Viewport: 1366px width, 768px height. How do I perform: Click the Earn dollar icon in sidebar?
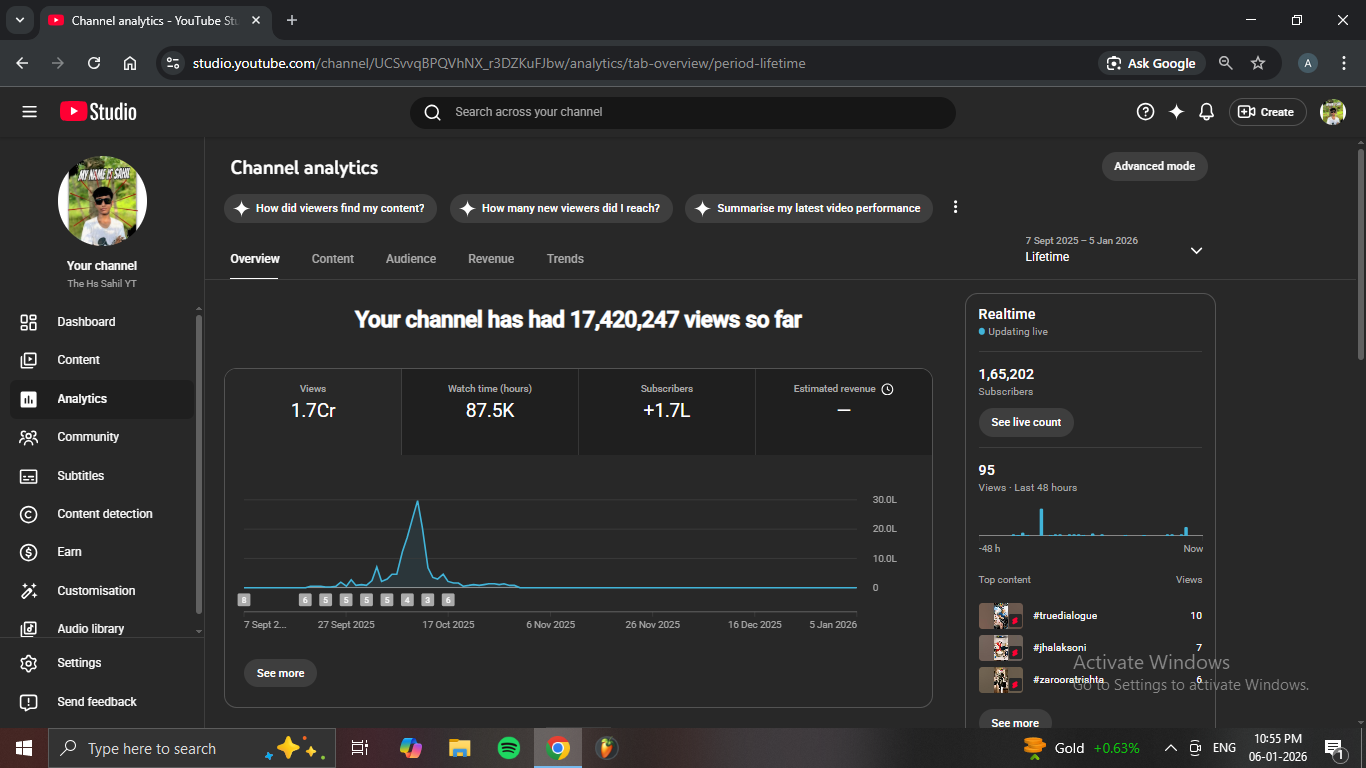pyautogui.click(x=29, y=552)
